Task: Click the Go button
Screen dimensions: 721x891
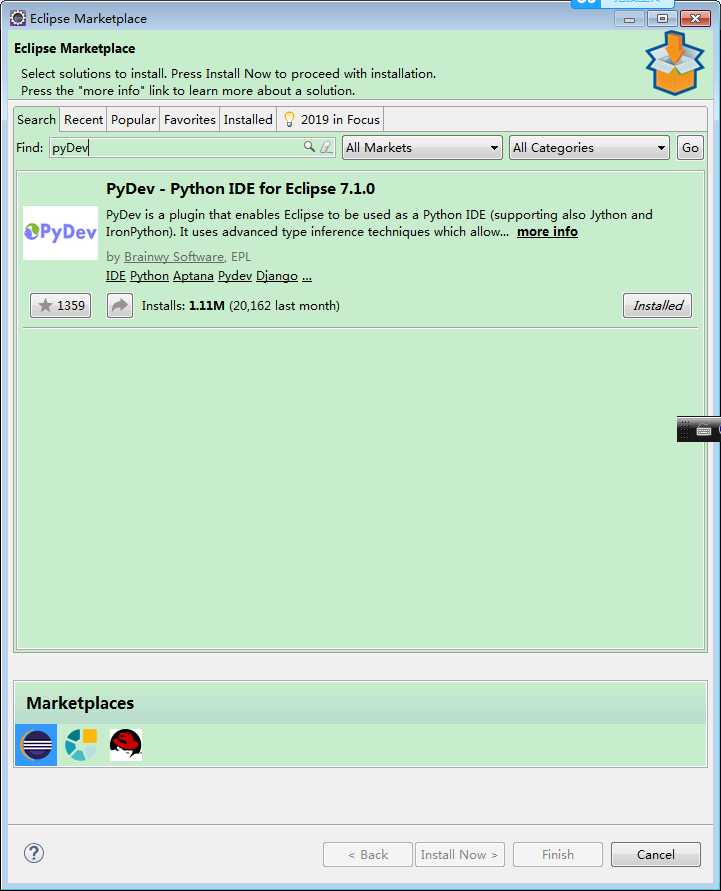Action: [x=690, y=148]
